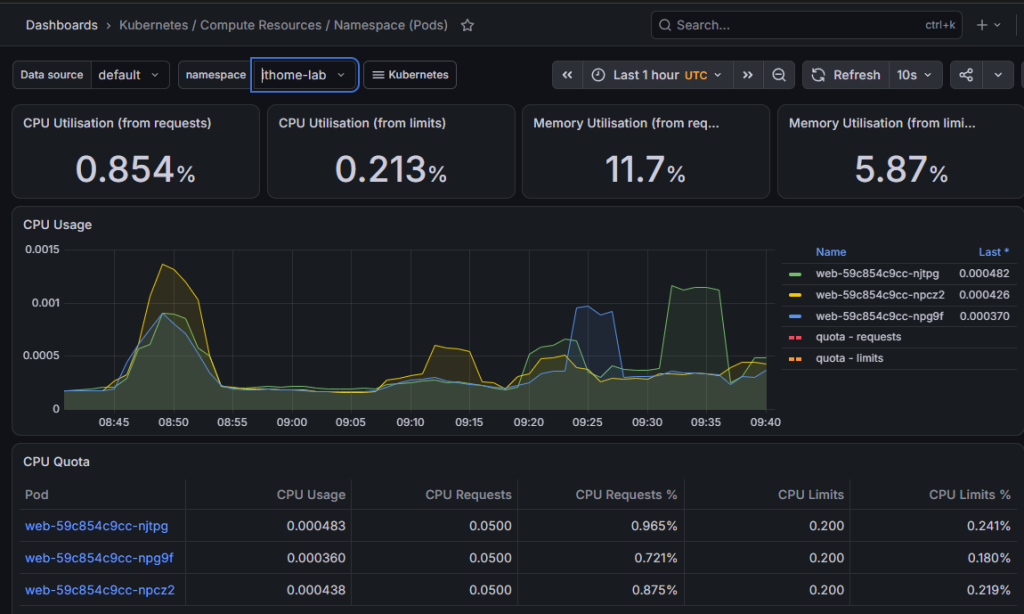Go to Dashboards breadcrumb
The width and height of the screenshot is (1024, 614).
tap(61, 25)
